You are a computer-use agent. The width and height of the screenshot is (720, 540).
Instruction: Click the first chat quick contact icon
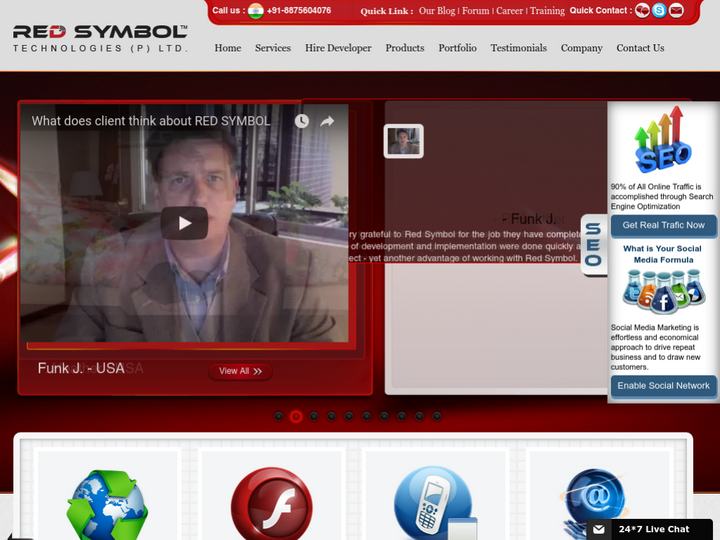[642, 11]
